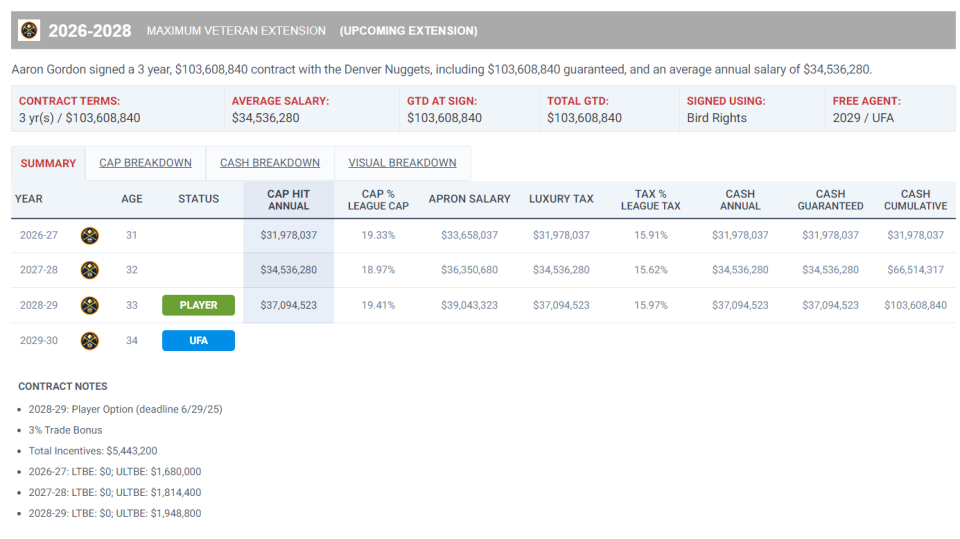Click the $37,094,523 cap hit cell

pos(288,305)
